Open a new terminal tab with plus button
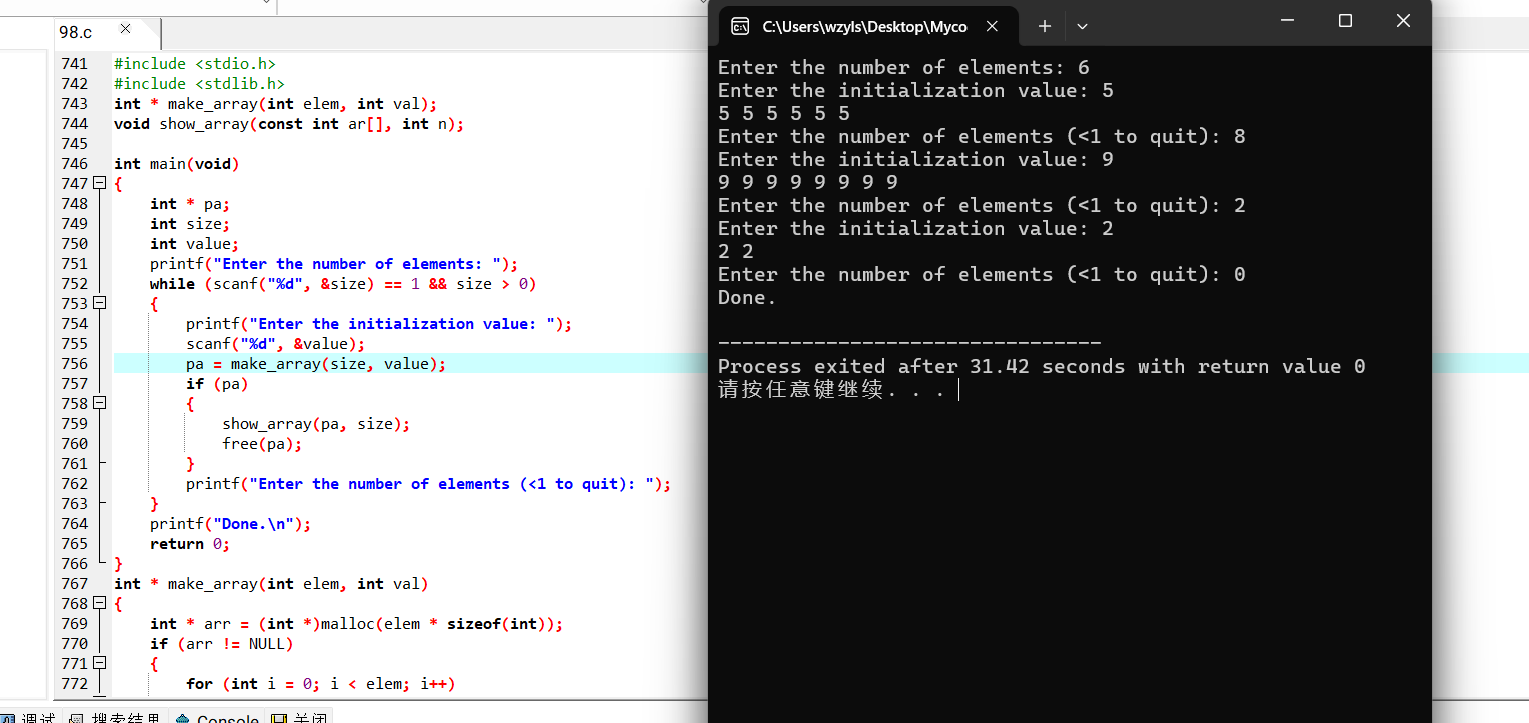 [1044, 27]
